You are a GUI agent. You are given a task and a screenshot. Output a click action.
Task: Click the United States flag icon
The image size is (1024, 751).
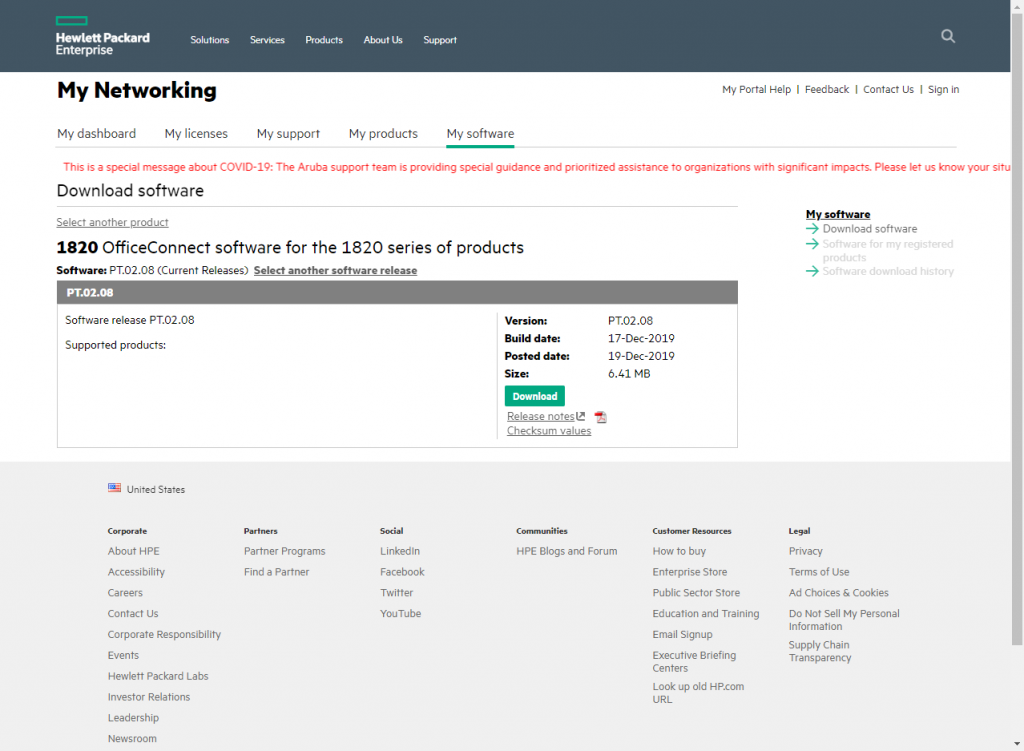[x=114, y=489]
